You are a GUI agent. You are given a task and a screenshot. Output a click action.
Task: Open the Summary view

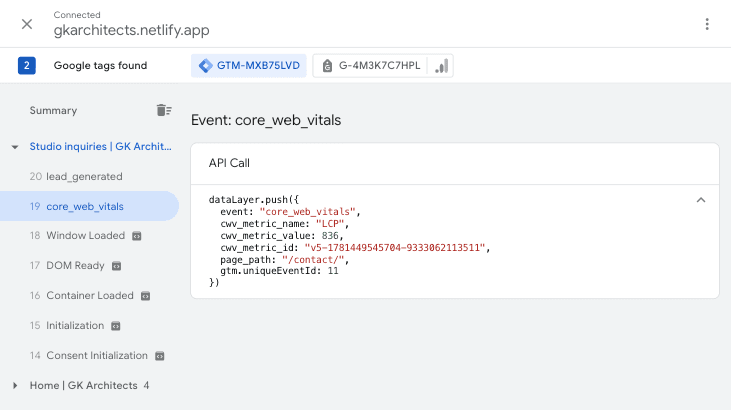pyautogui.click(x=53, y=111)
